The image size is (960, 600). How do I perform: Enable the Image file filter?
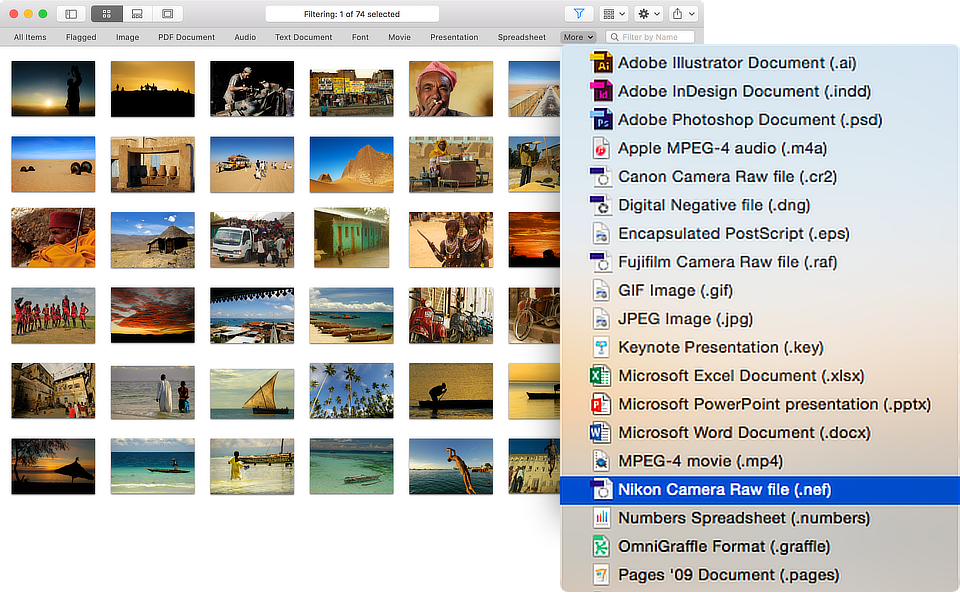tap(127, 37)
